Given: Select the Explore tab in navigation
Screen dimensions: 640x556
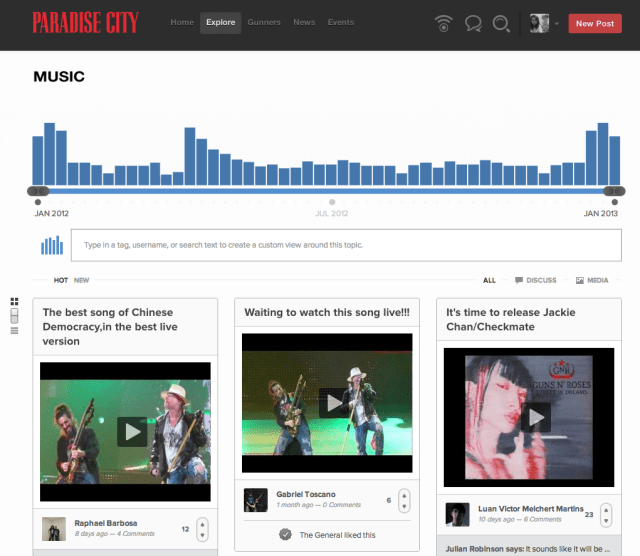Looking at the screenshot, I should click(220, 22).
